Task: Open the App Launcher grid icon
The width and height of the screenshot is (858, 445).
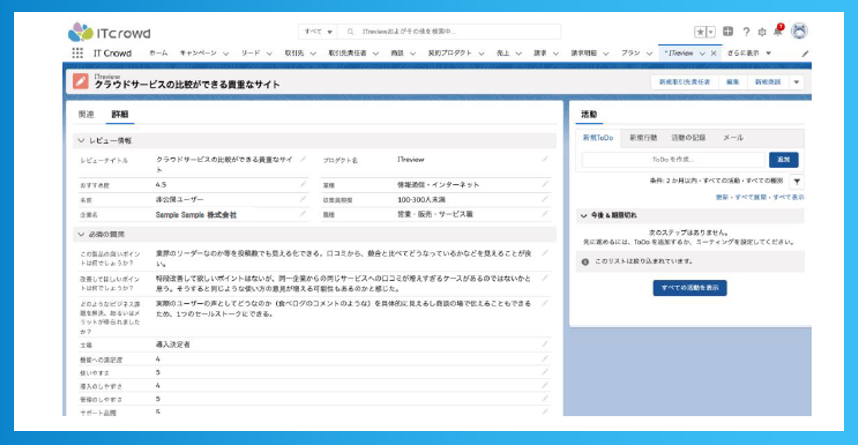Action: [x=78, y=53]
